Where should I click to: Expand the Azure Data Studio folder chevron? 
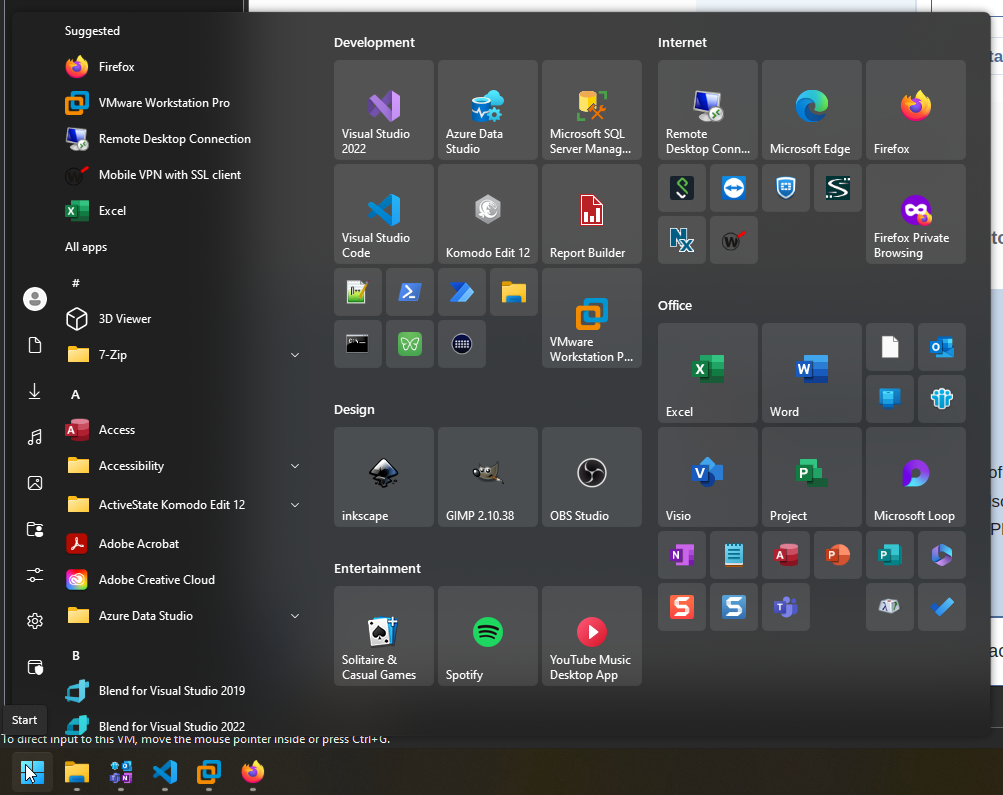pos(295,616)
